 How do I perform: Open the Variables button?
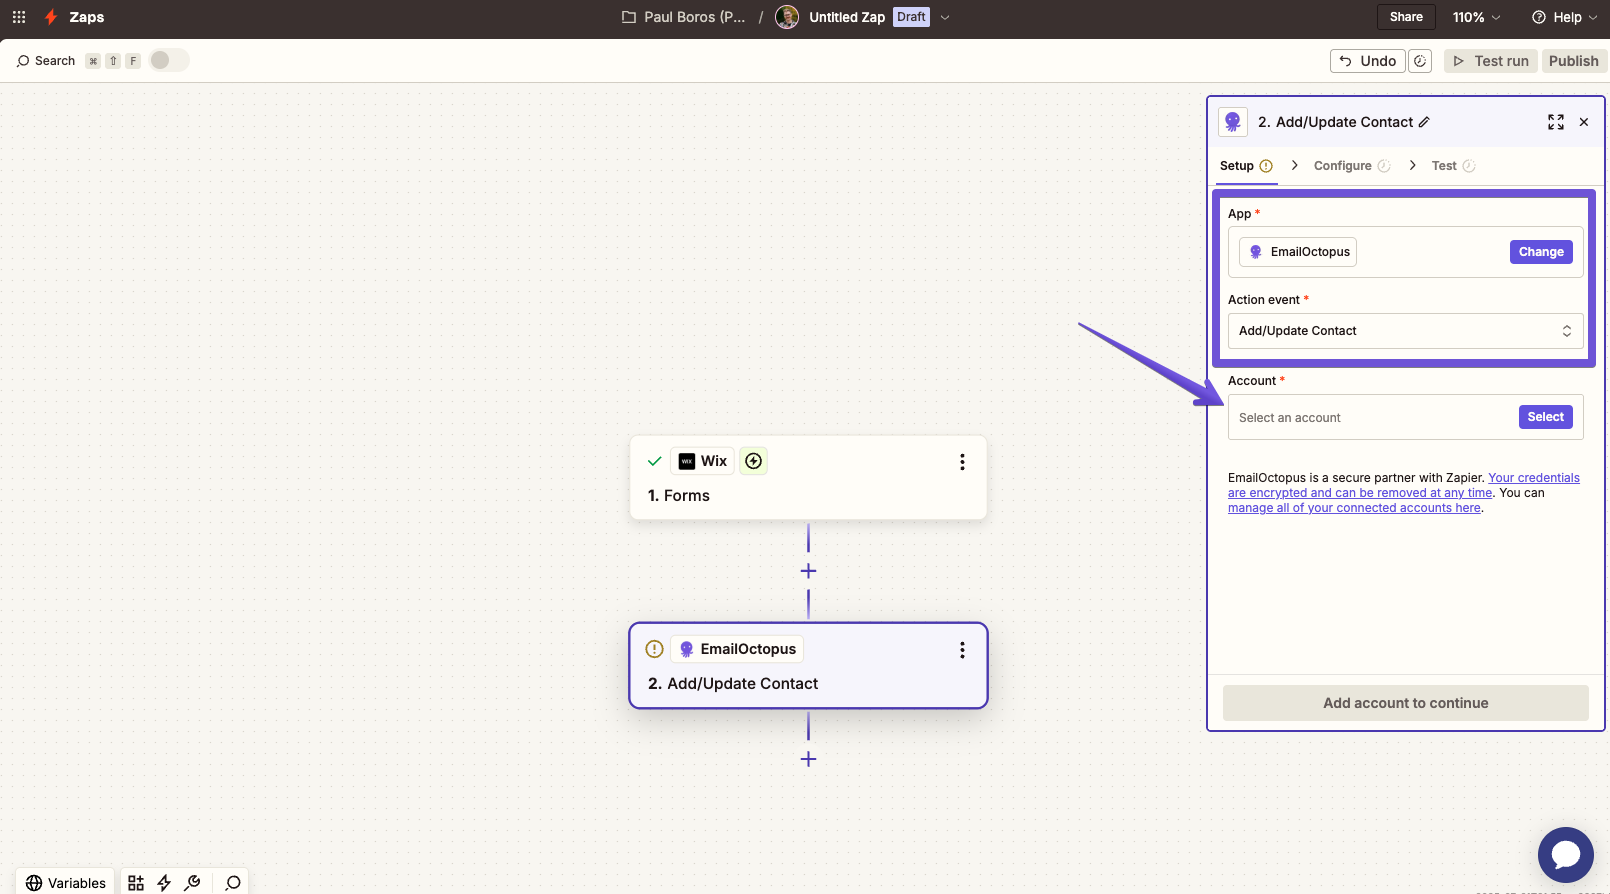[65, 882]
